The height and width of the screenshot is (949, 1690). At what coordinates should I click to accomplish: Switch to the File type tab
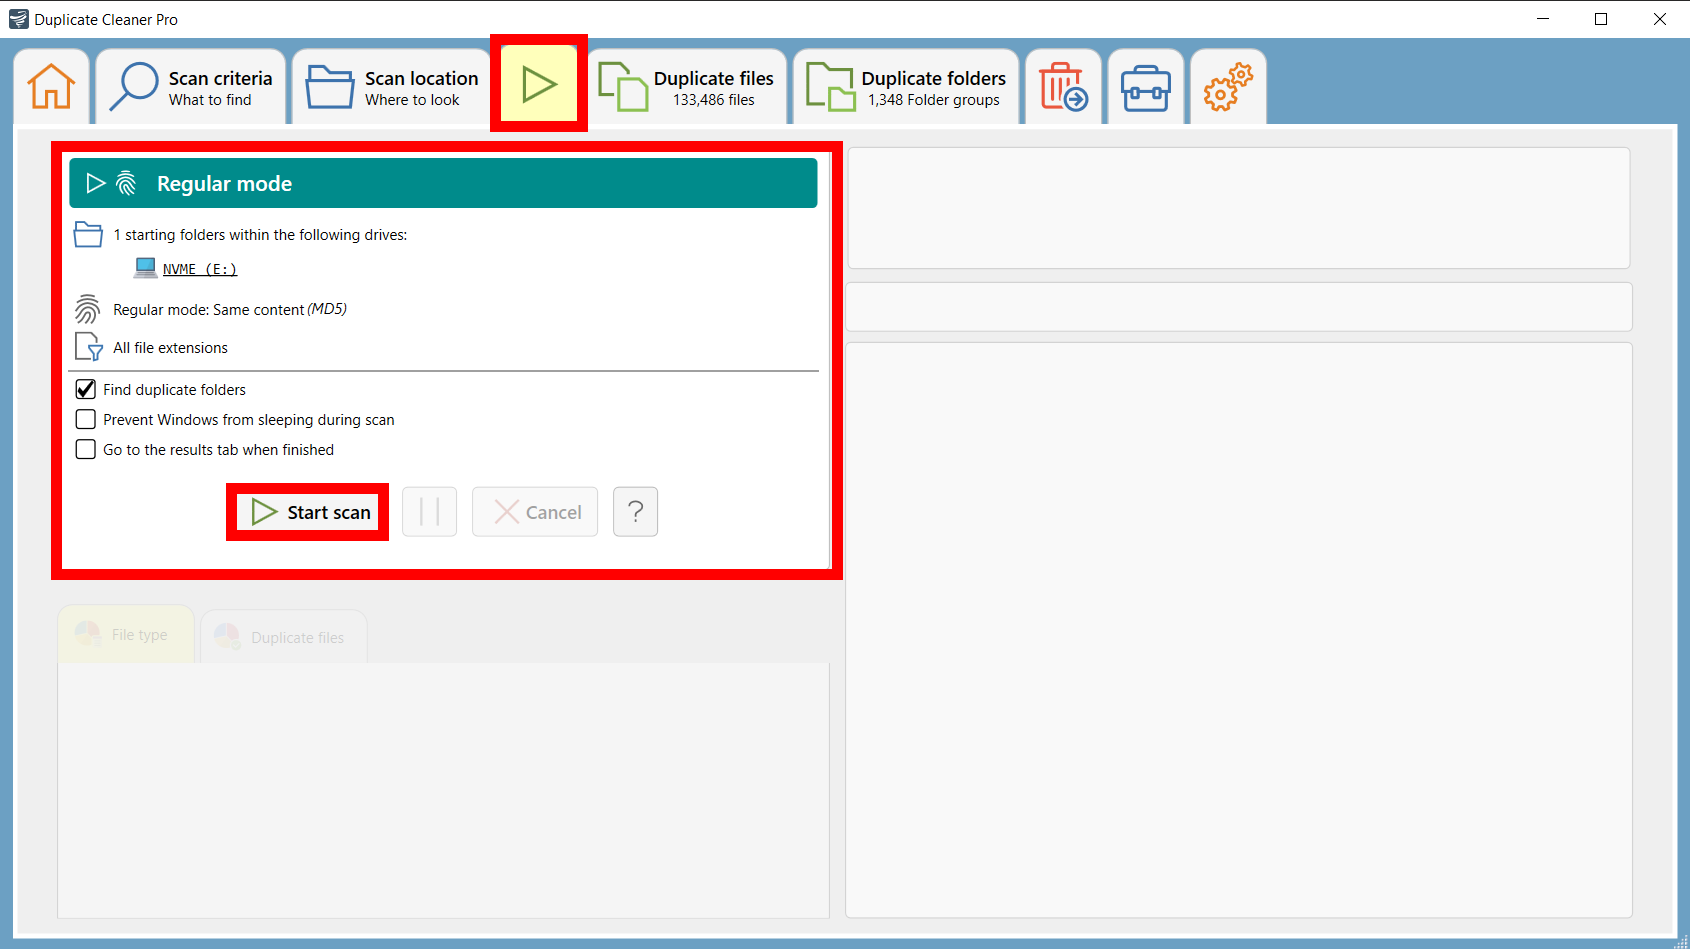pos(125,634)
